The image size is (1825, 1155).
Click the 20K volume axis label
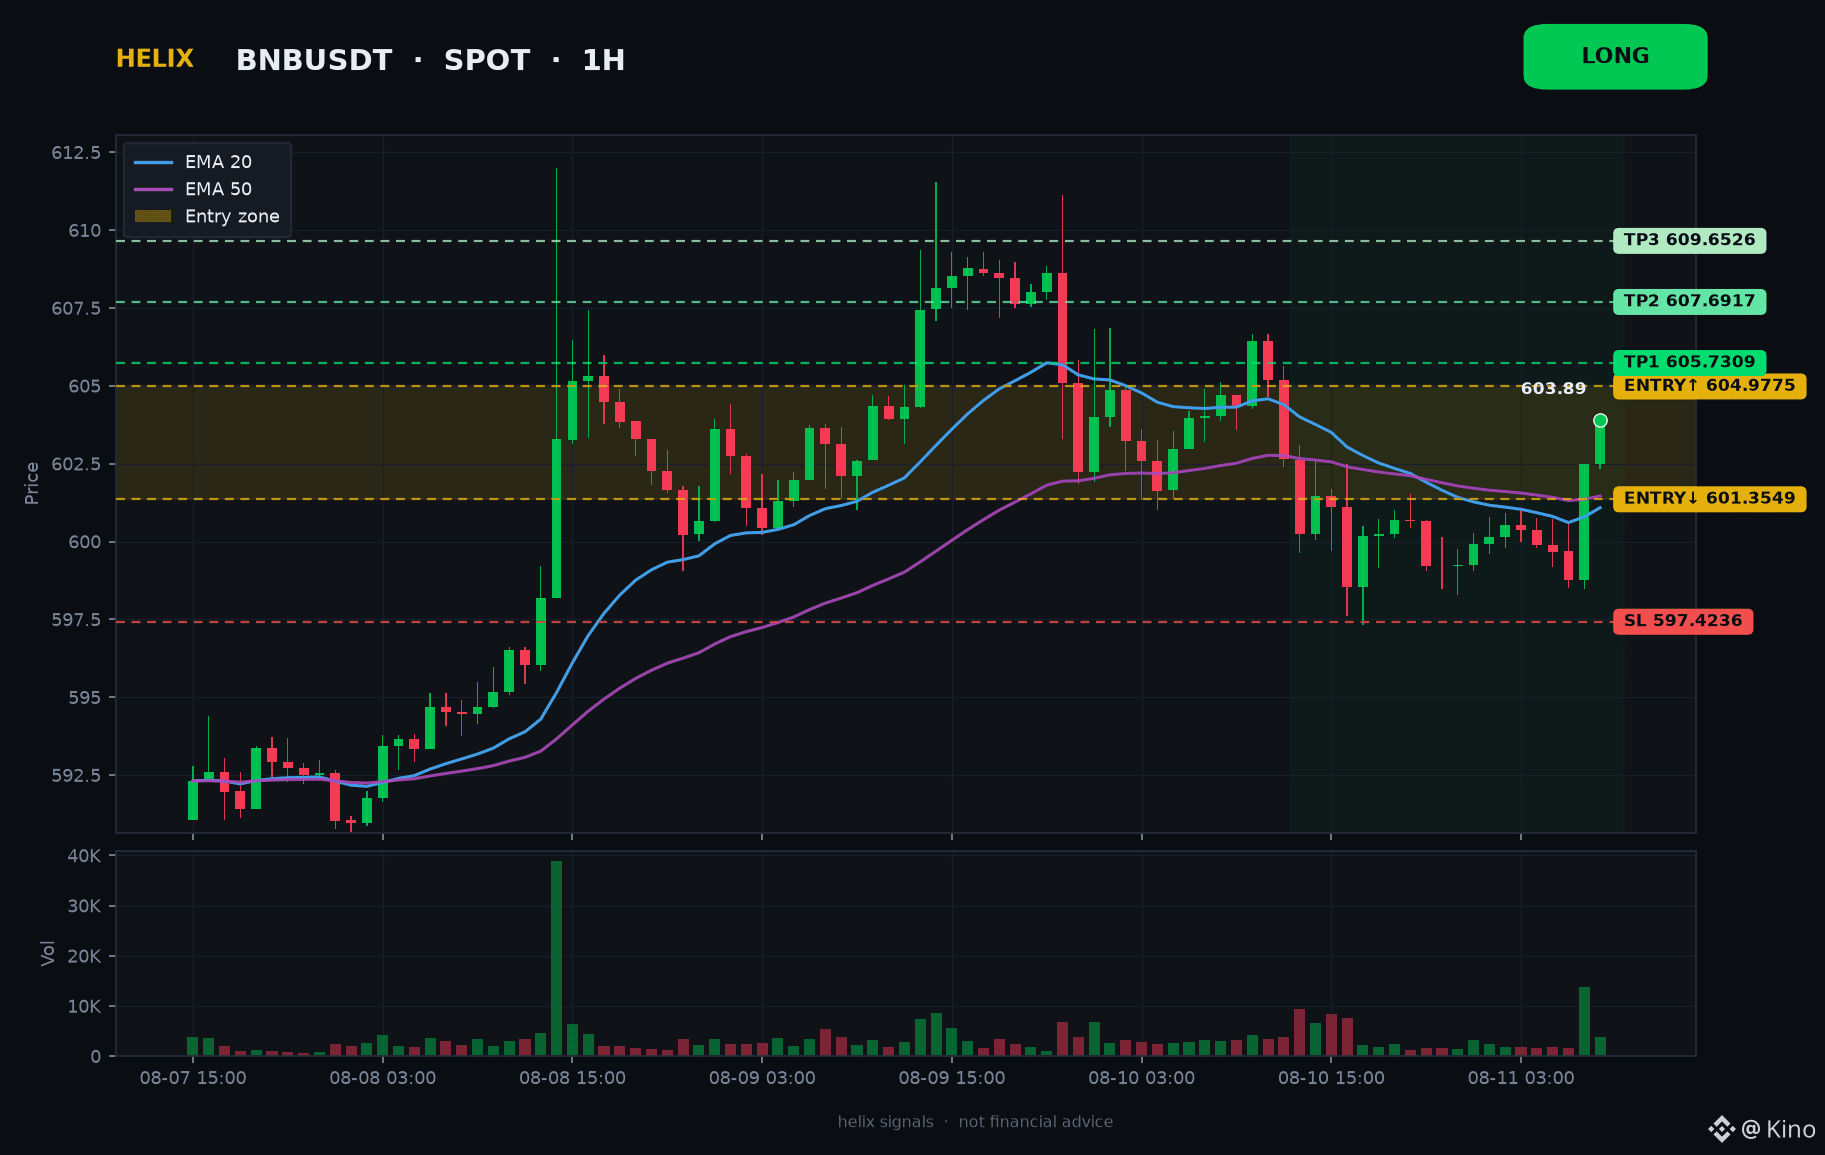point(84,956)
